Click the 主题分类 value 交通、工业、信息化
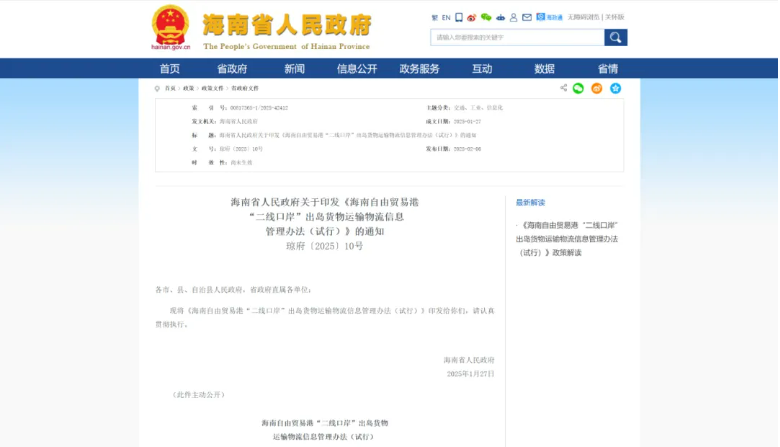 point(478,108)
